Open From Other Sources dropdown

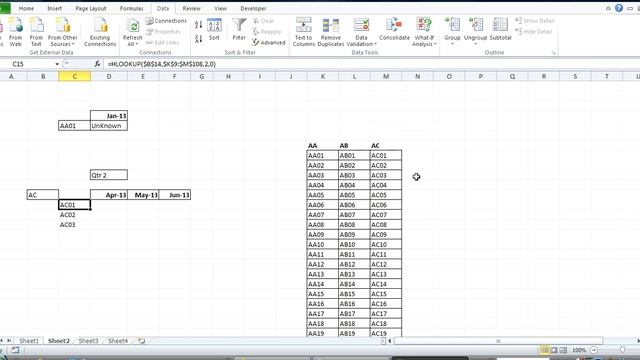click(x=62, y=32)
